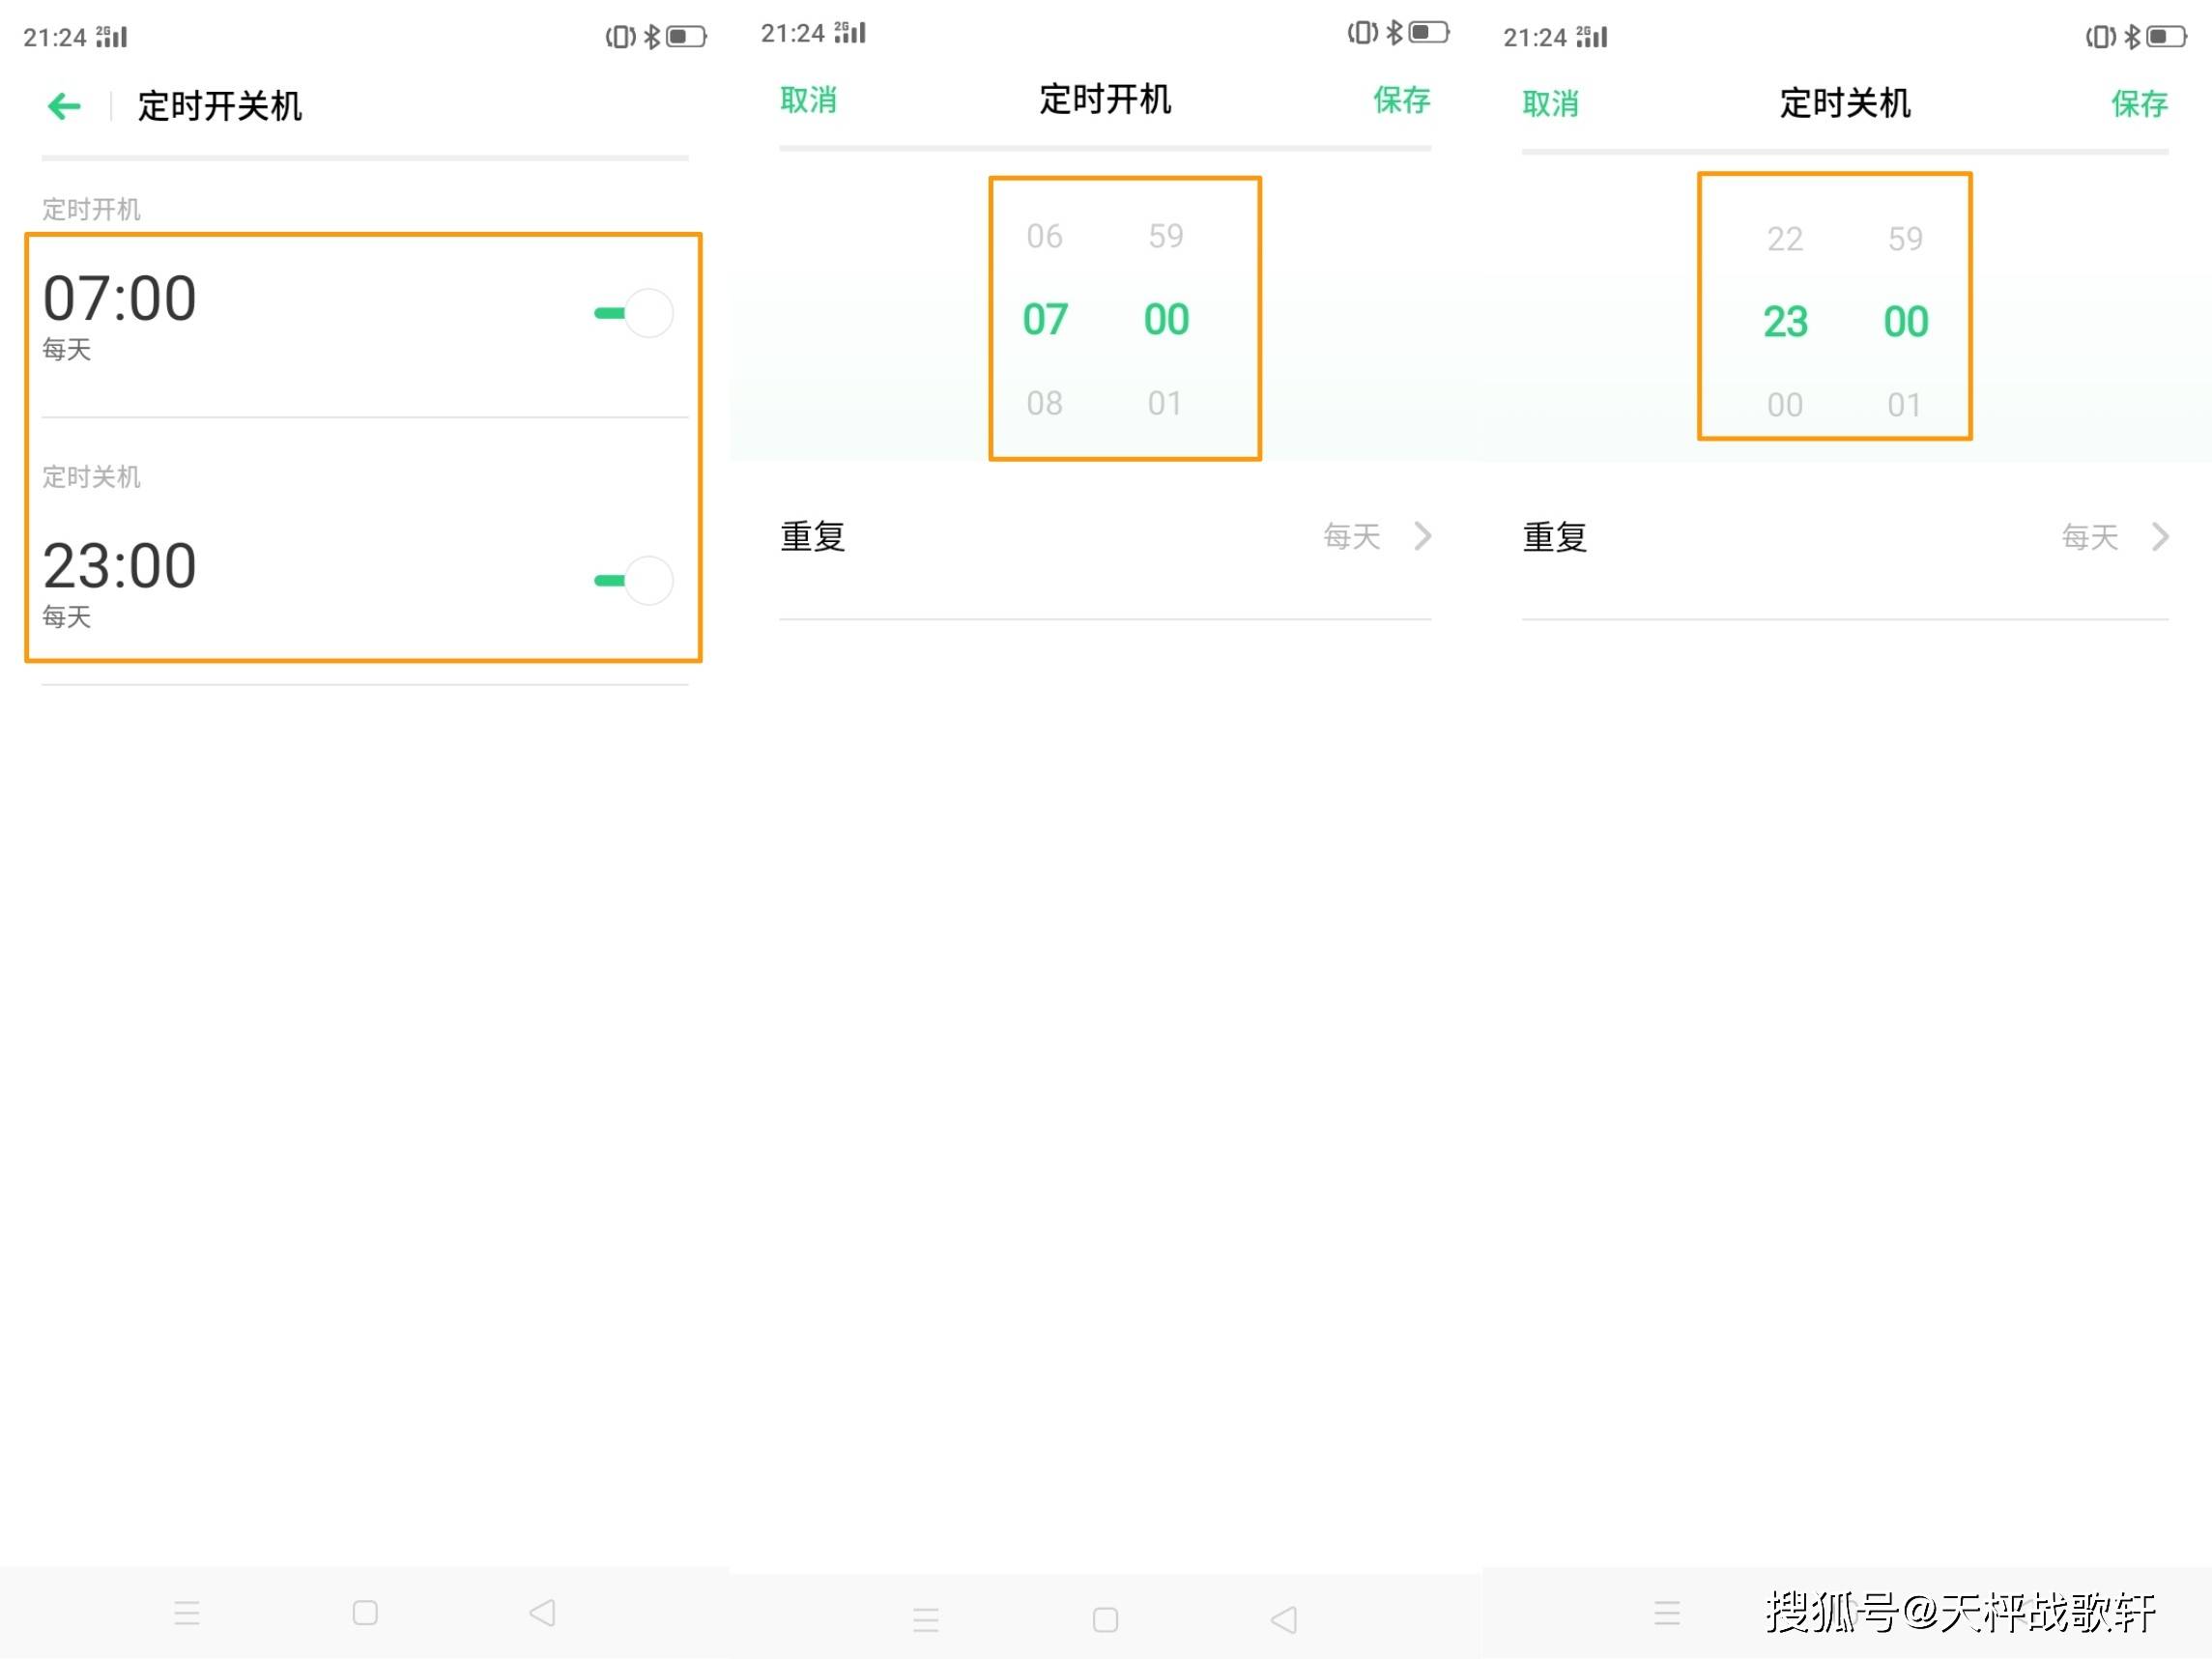Select hour 22 in power-off time picker
The width and height of the screenshot is (2212, 1659).
[1785, 239]
